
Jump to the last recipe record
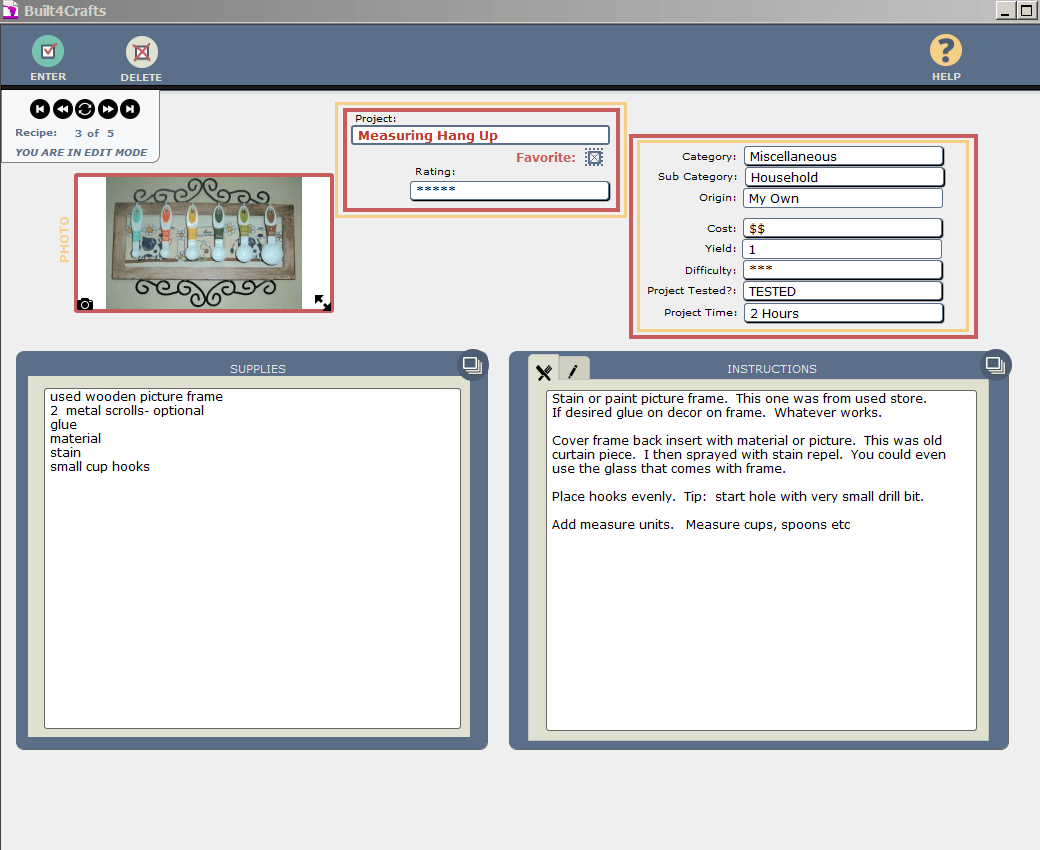coord(130,109)
